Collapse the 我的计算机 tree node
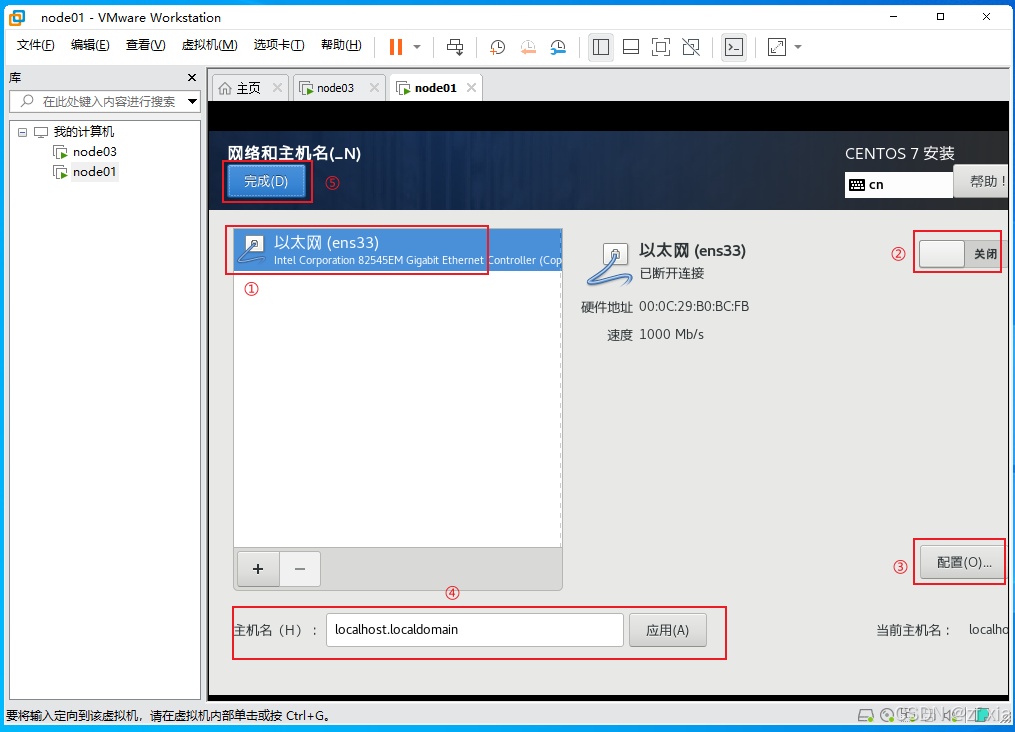This screenshot has width=1015, height=732. (x=22, y=132)
